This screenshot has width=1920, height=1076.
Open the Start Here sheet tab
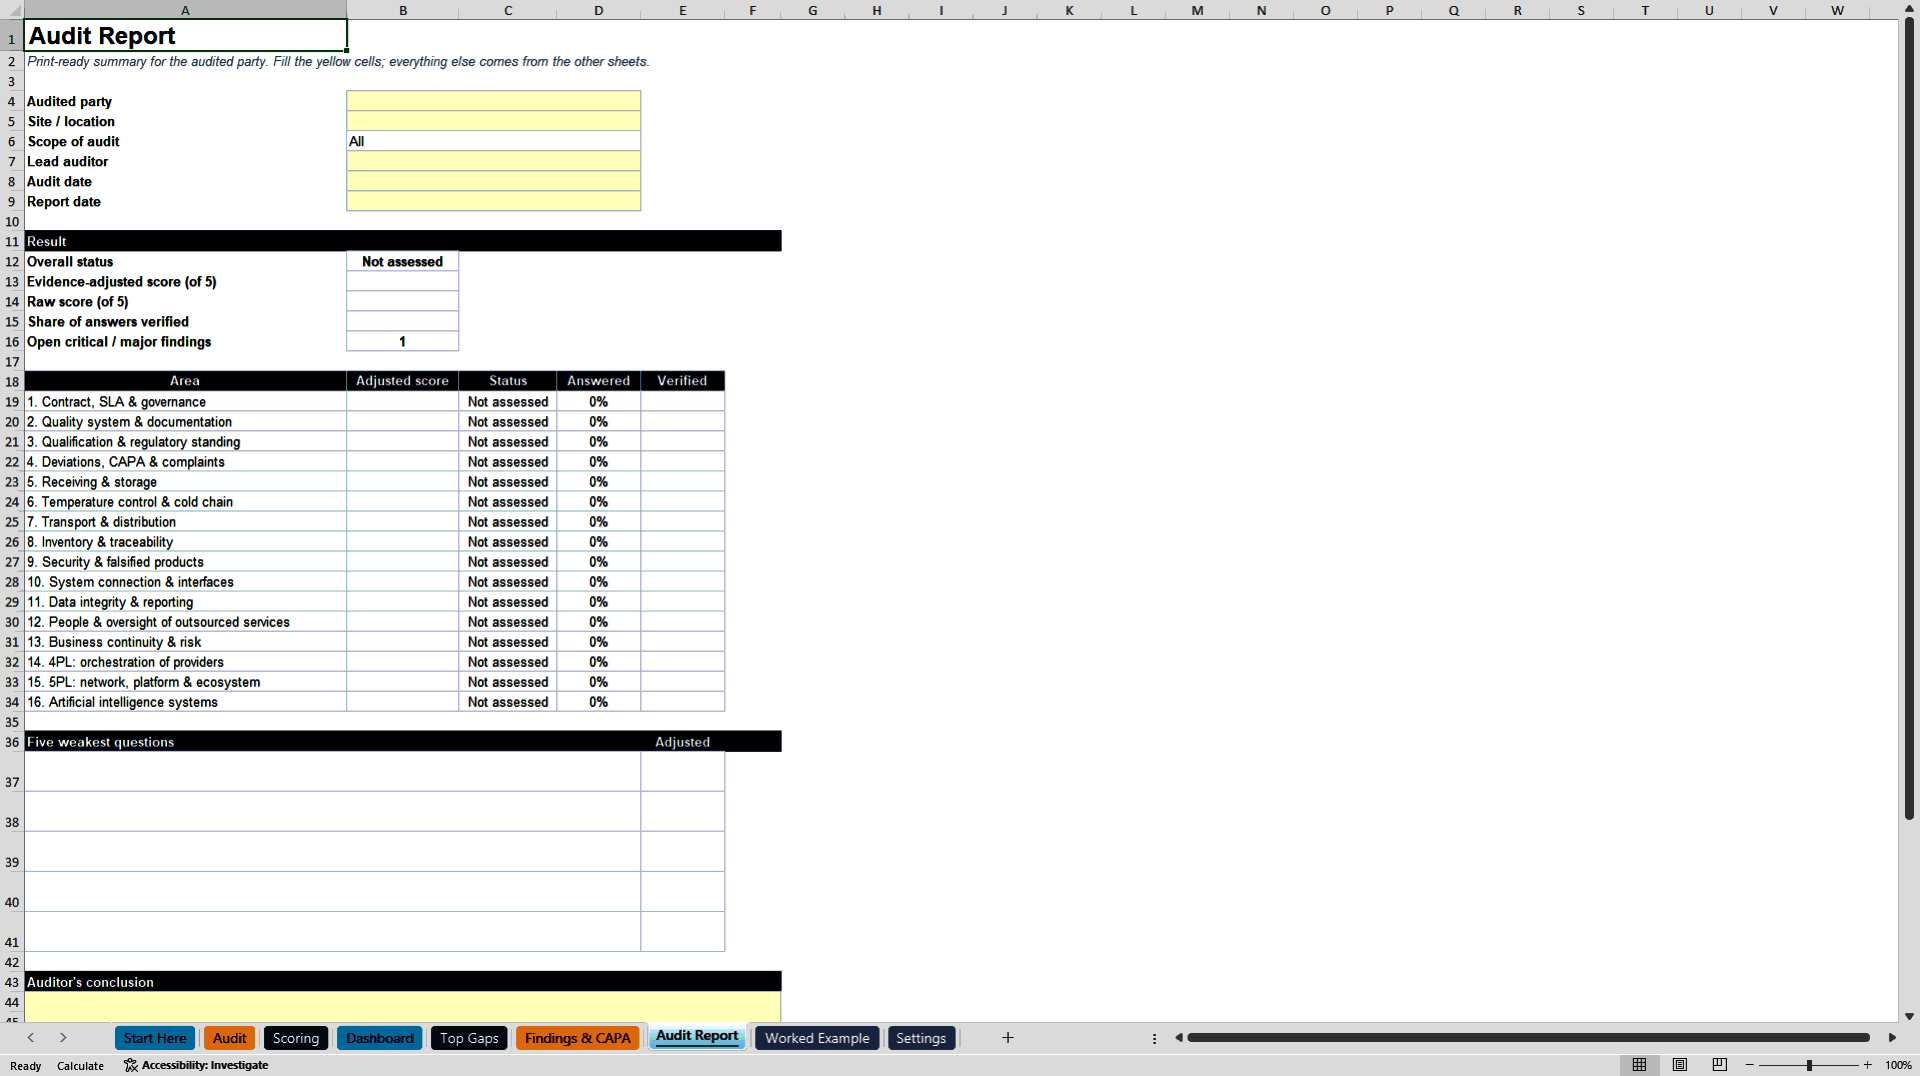tap(155, 1038)
